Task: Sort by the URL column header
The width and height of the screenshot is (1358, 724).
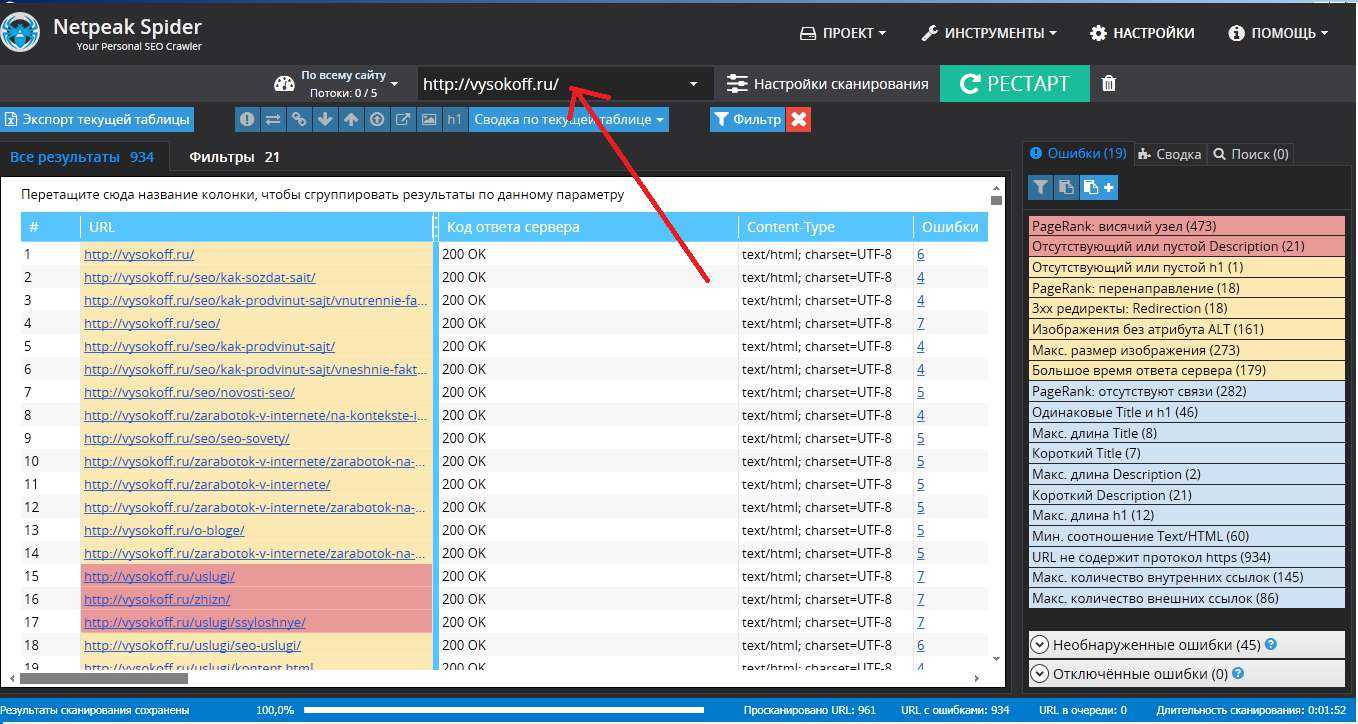Action: coord(258,227)
